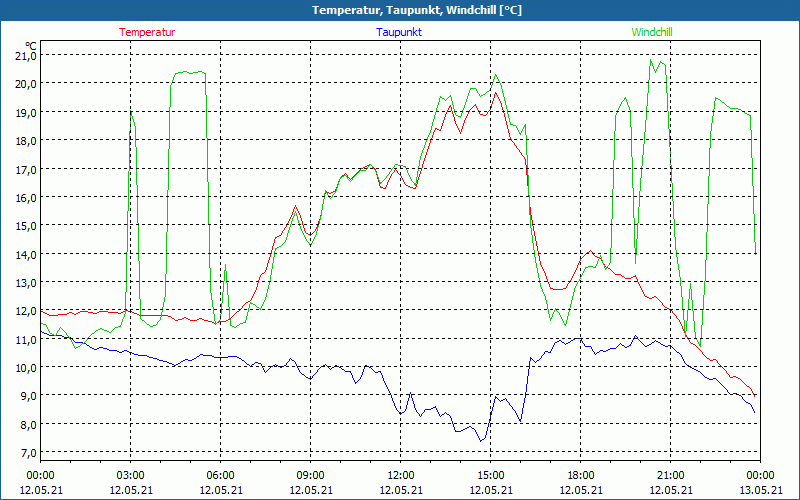Click the 03:00 time axis label
Viewport: 800px width, 500px height.
131,476
